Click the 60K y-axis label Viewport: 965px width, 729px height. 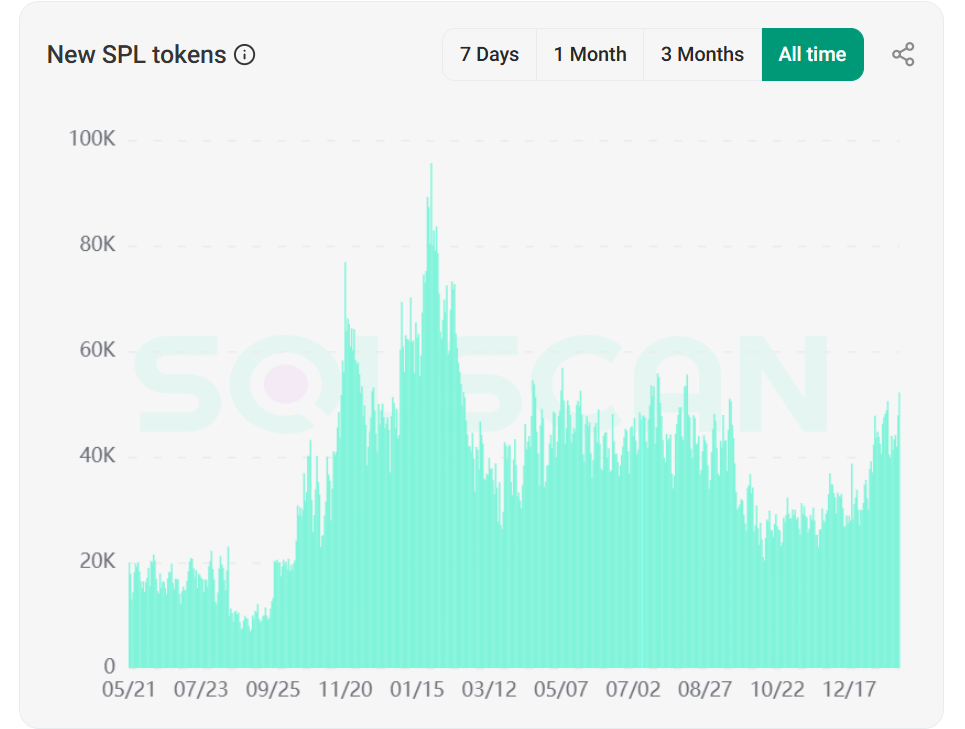pyautogui.click(x=97, y=350)
